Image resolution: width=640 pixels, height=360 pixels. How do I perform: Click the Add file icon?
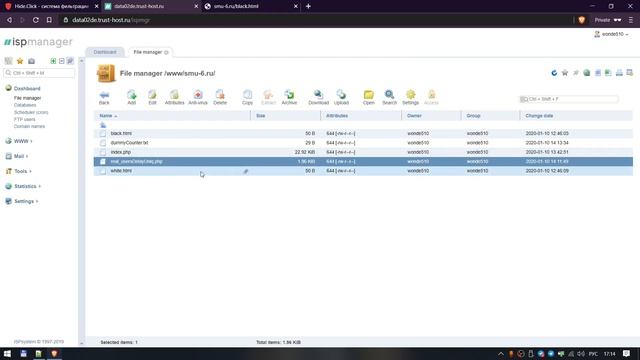pyautogui.click(x=131, y=98)
